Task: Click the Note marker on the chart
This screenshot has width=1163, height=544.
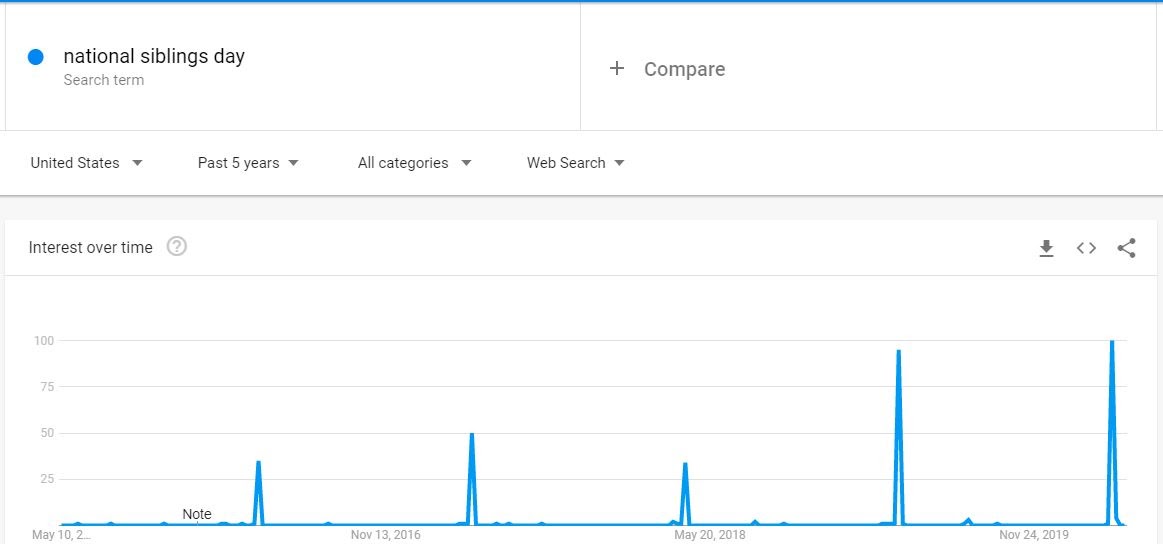Action: (x=197, y=514)
